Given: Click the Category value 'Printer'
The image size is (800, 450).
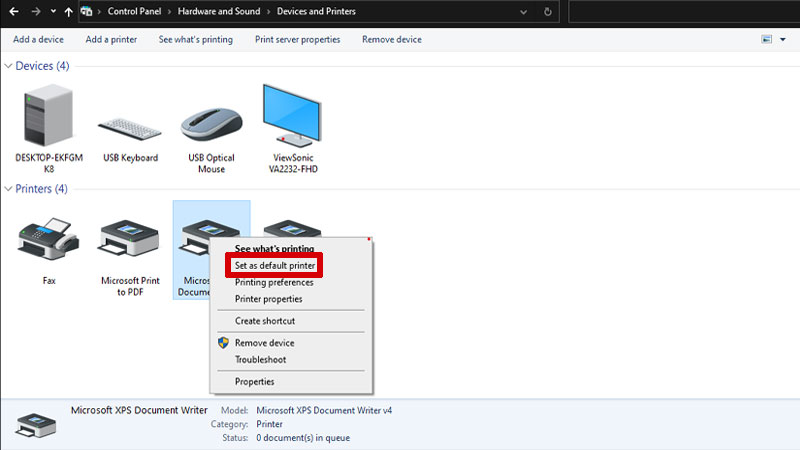Looking at the screenshot, I should [x=269, y=424].
